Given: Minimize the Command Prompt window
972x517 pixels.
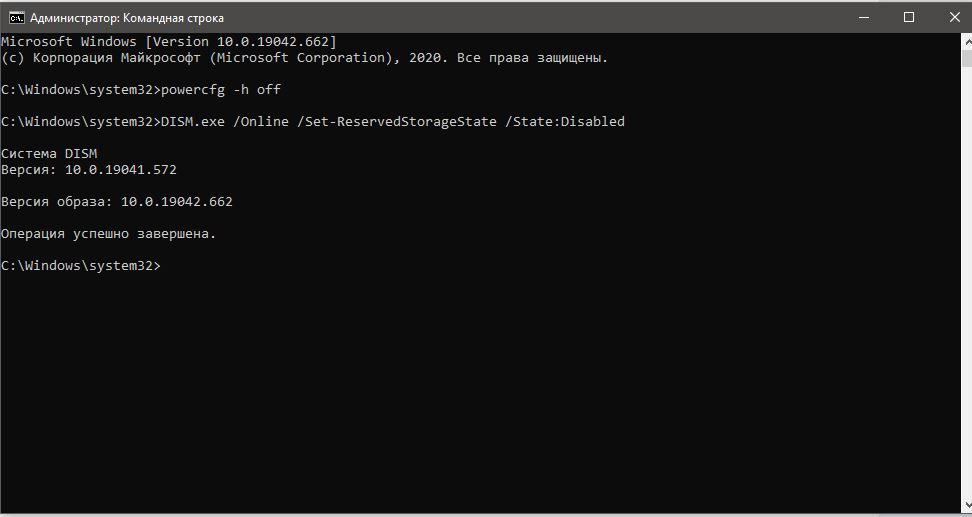Looking at the screenshot, I should point(863,17).
